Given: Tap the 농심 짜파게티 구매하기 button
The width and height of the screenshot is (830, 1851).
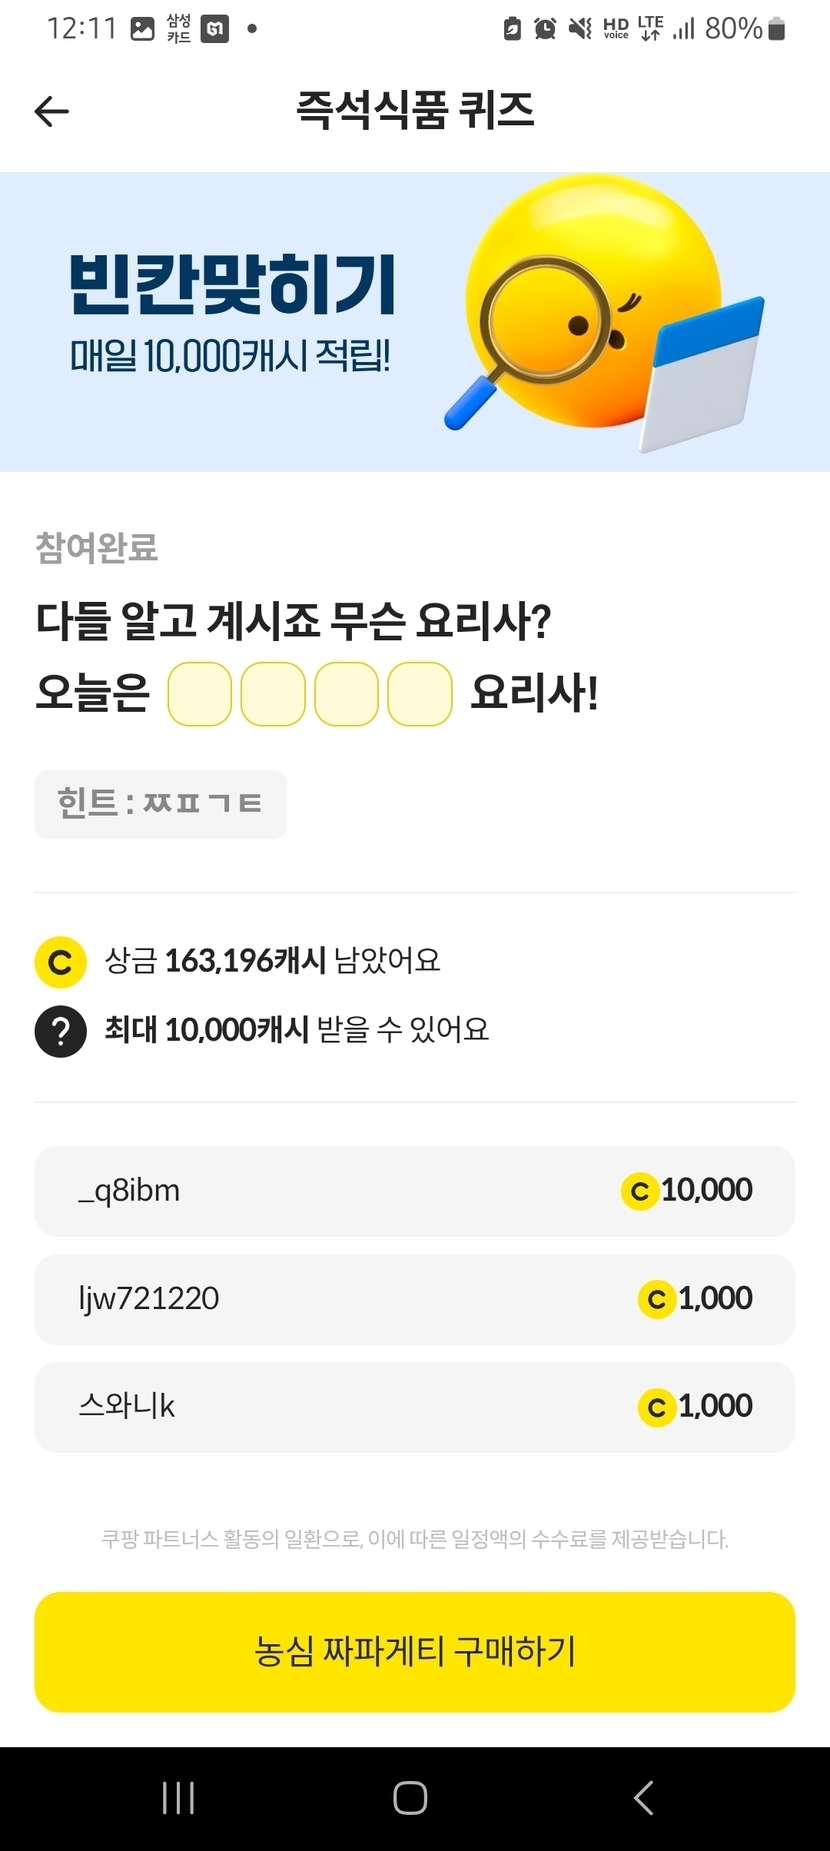Looking at the screenshot, I should 415,1652.
